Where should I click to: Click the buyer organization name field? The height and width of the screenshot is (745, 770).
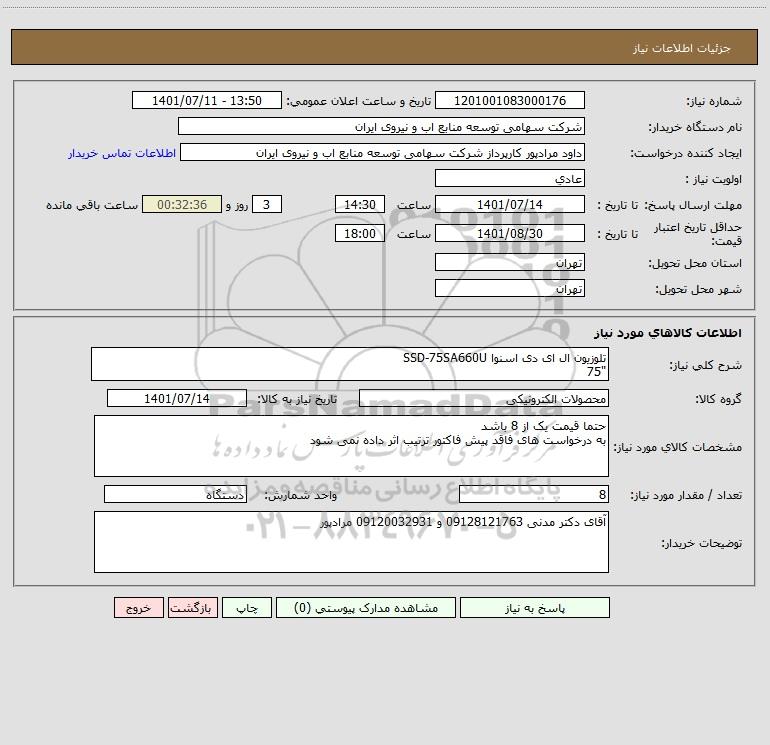coord(381,127)
